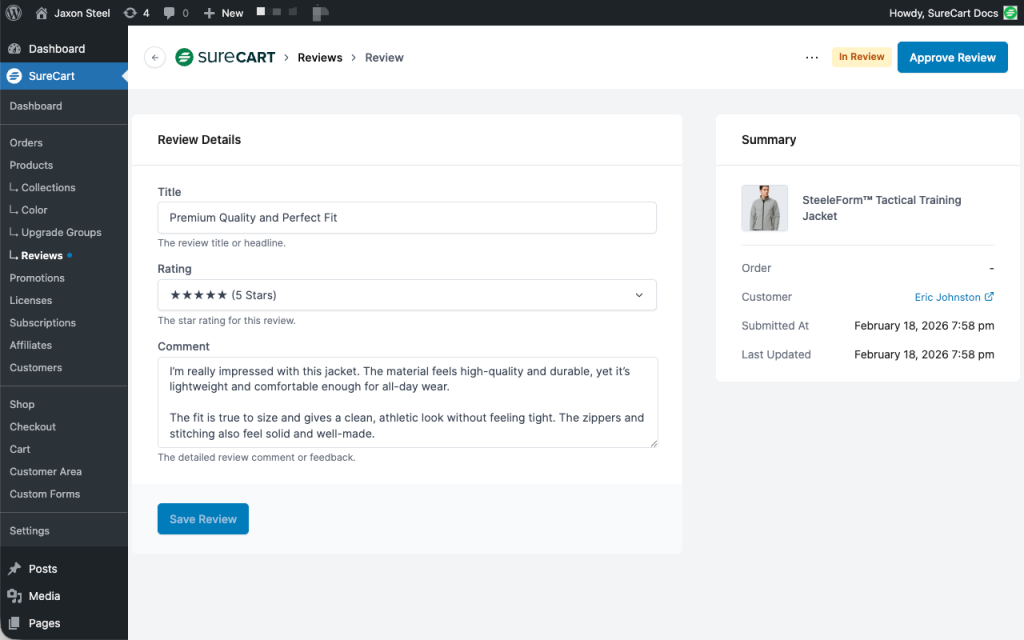
Task: Open the + New content menu
Action: [x=223, y=13]
